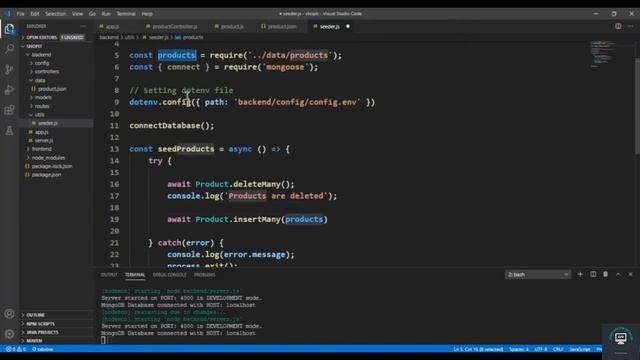Open seeder.js in the explorer tree
The image size is (640, 360).
click(48, 123)
